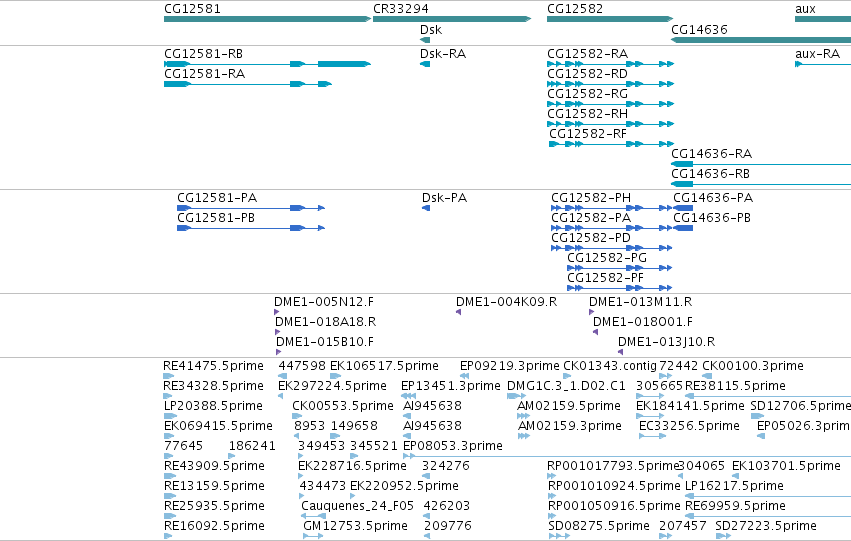Select the RP001010924.5prime EST label
The width and height of the screenshot is (851, 541).
point(614,486)
